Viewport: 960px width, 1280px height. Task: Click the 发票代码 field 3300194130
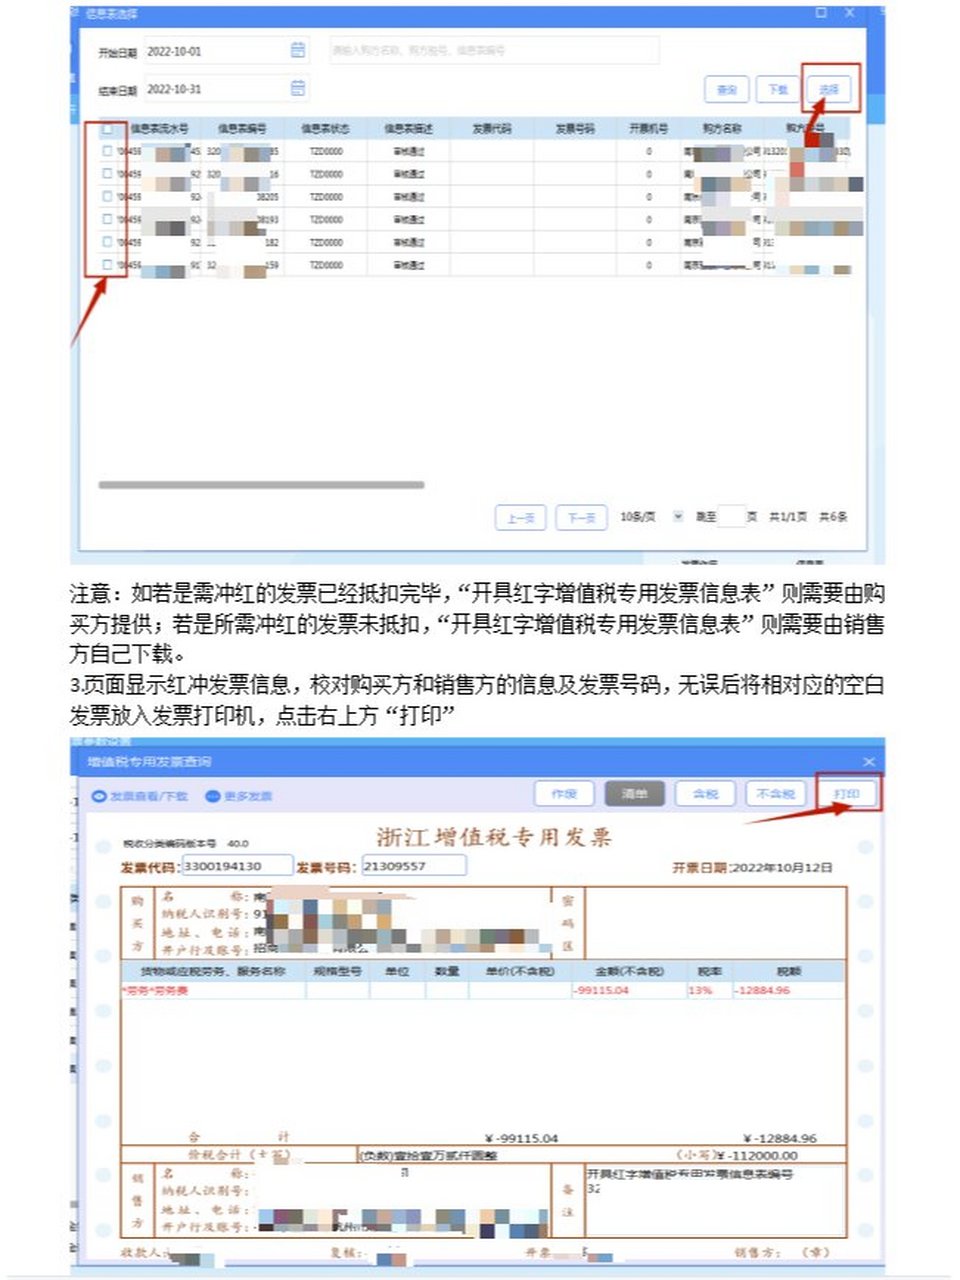pos(237,866)
